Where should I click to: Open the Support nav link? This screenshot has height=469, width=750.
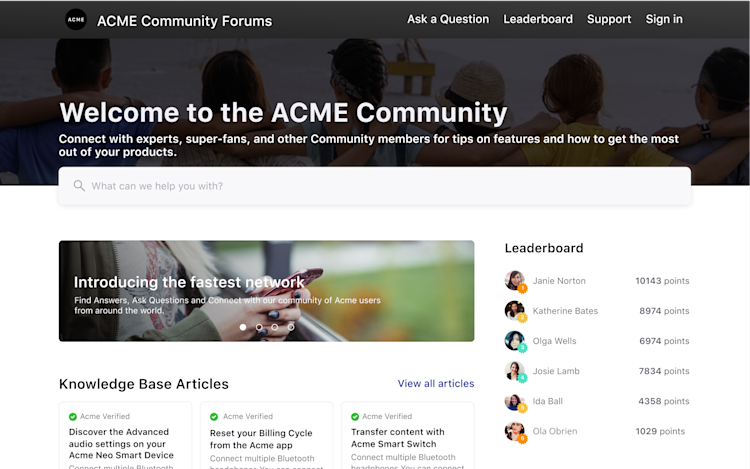(609, 19)
